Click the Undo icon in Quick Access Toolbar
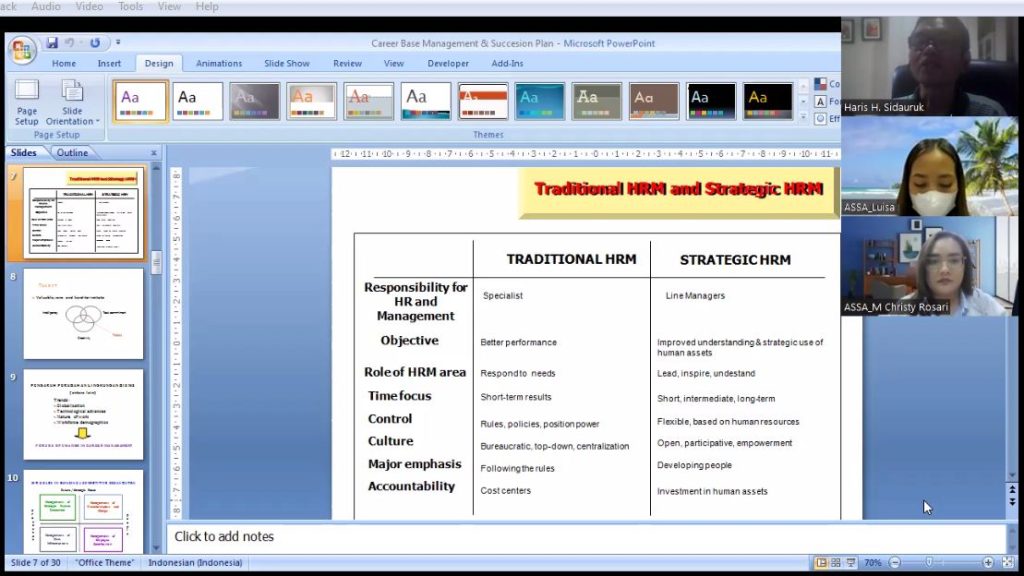This screenshot has width=1024, height=576. tap(70, 43)
